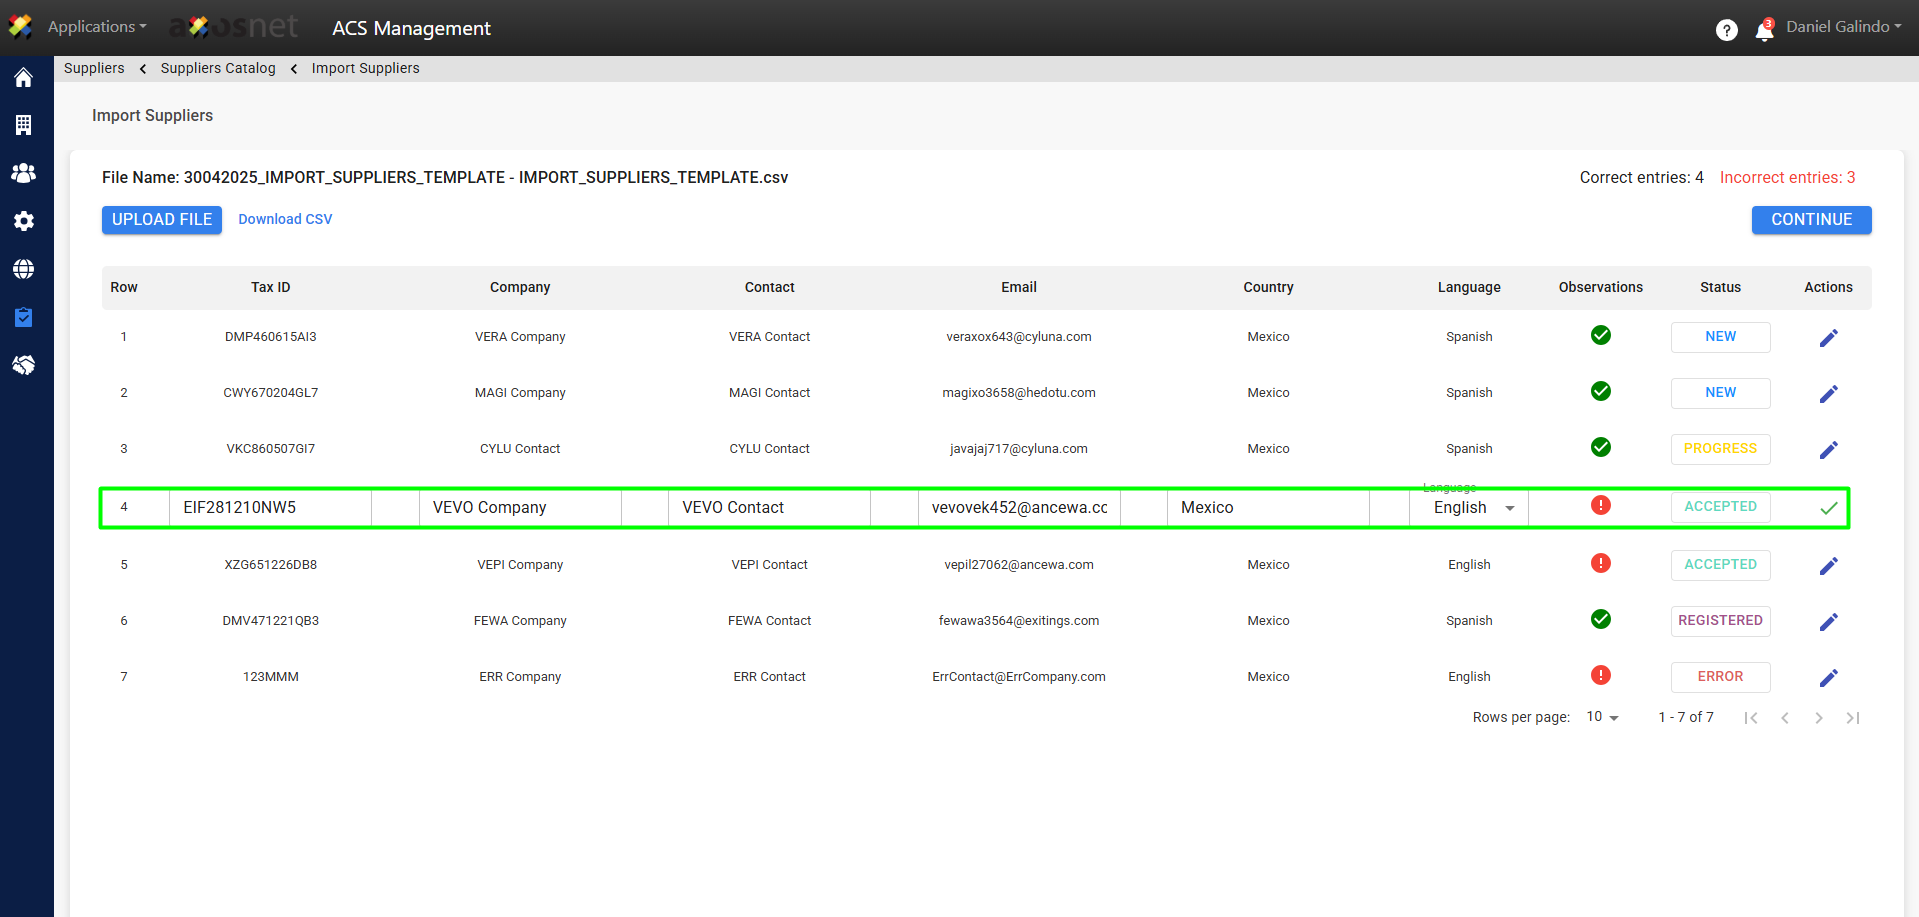Click ACCEPTED status badge in row 5
The height and width of the screenshot is (917, 1919).
pos(1720,565)
